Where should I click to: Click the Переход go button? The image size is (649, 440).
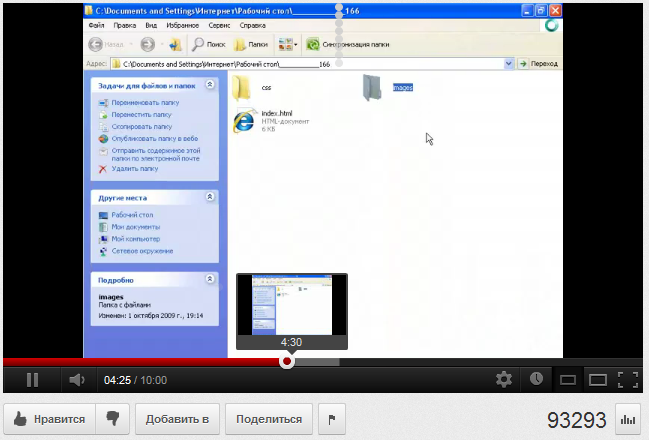[x=538, y=64]
